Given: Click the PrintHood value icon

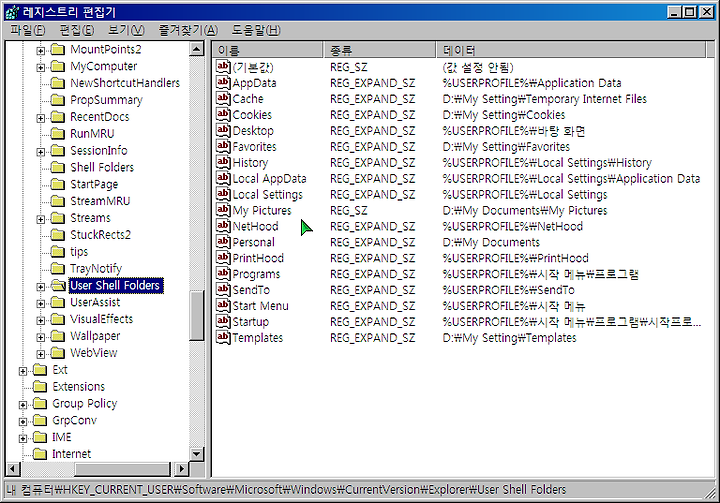Looking at the screenshot, I should (x=223, y=258).
